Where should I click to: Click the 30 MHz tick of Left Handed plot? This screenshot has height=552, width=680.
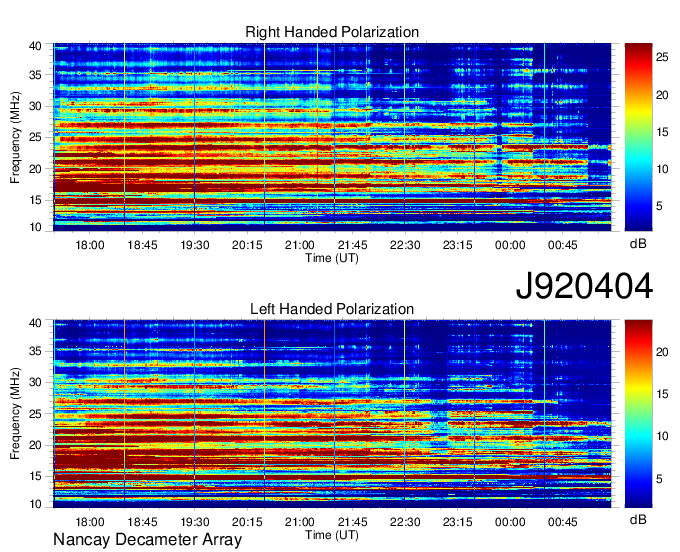pos(36,382)
